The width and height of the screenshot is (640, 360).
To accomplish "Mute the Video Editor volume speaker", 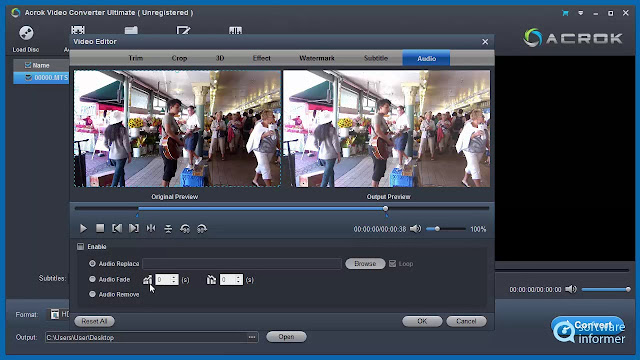I will tap(415, 229).
